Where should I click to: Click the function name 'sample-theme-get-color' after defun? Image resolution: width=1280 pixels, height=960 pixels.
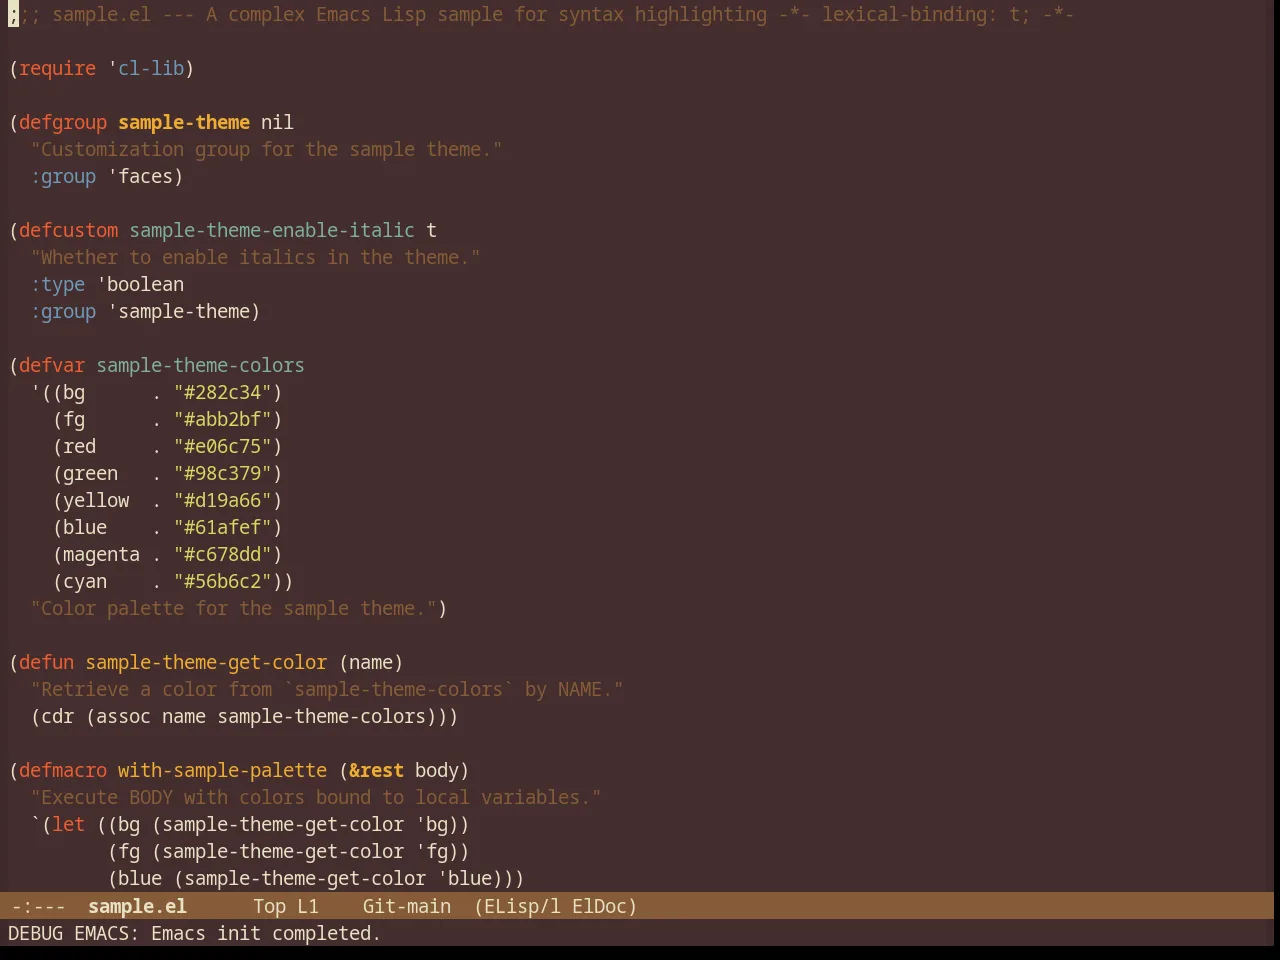tap(206, 662)
